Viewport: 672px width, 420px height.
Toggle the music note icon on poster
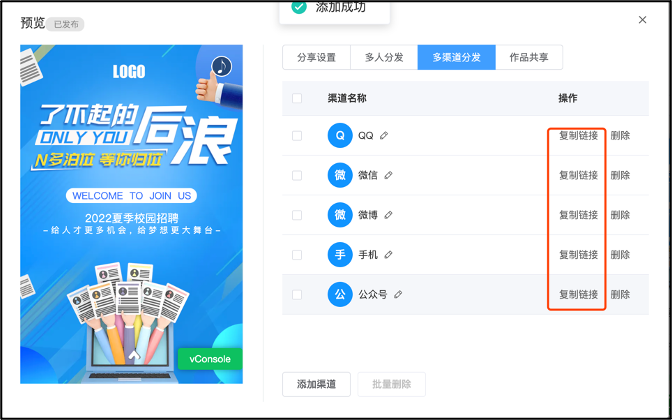point(222,66)
